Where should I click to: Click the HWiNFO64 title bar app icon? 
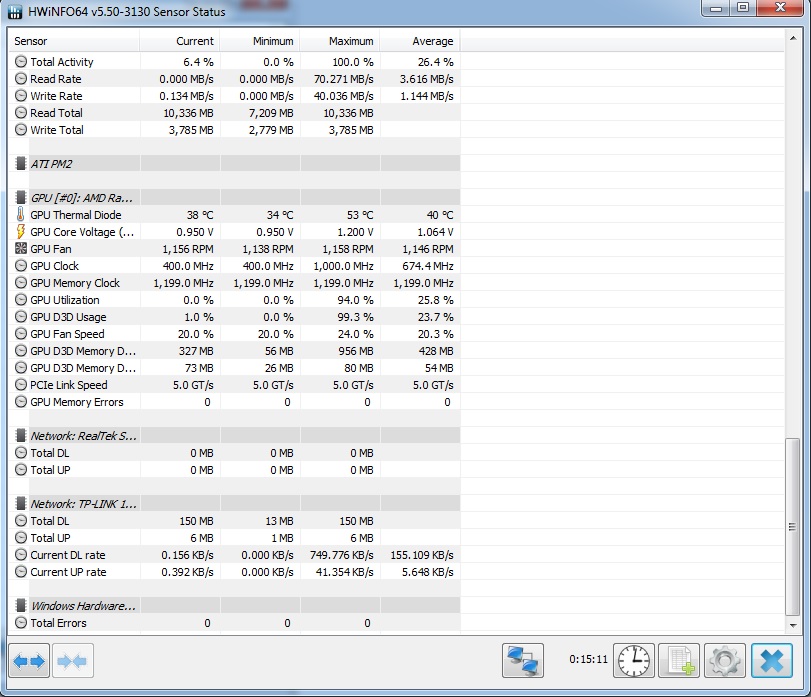click(15, 11)
